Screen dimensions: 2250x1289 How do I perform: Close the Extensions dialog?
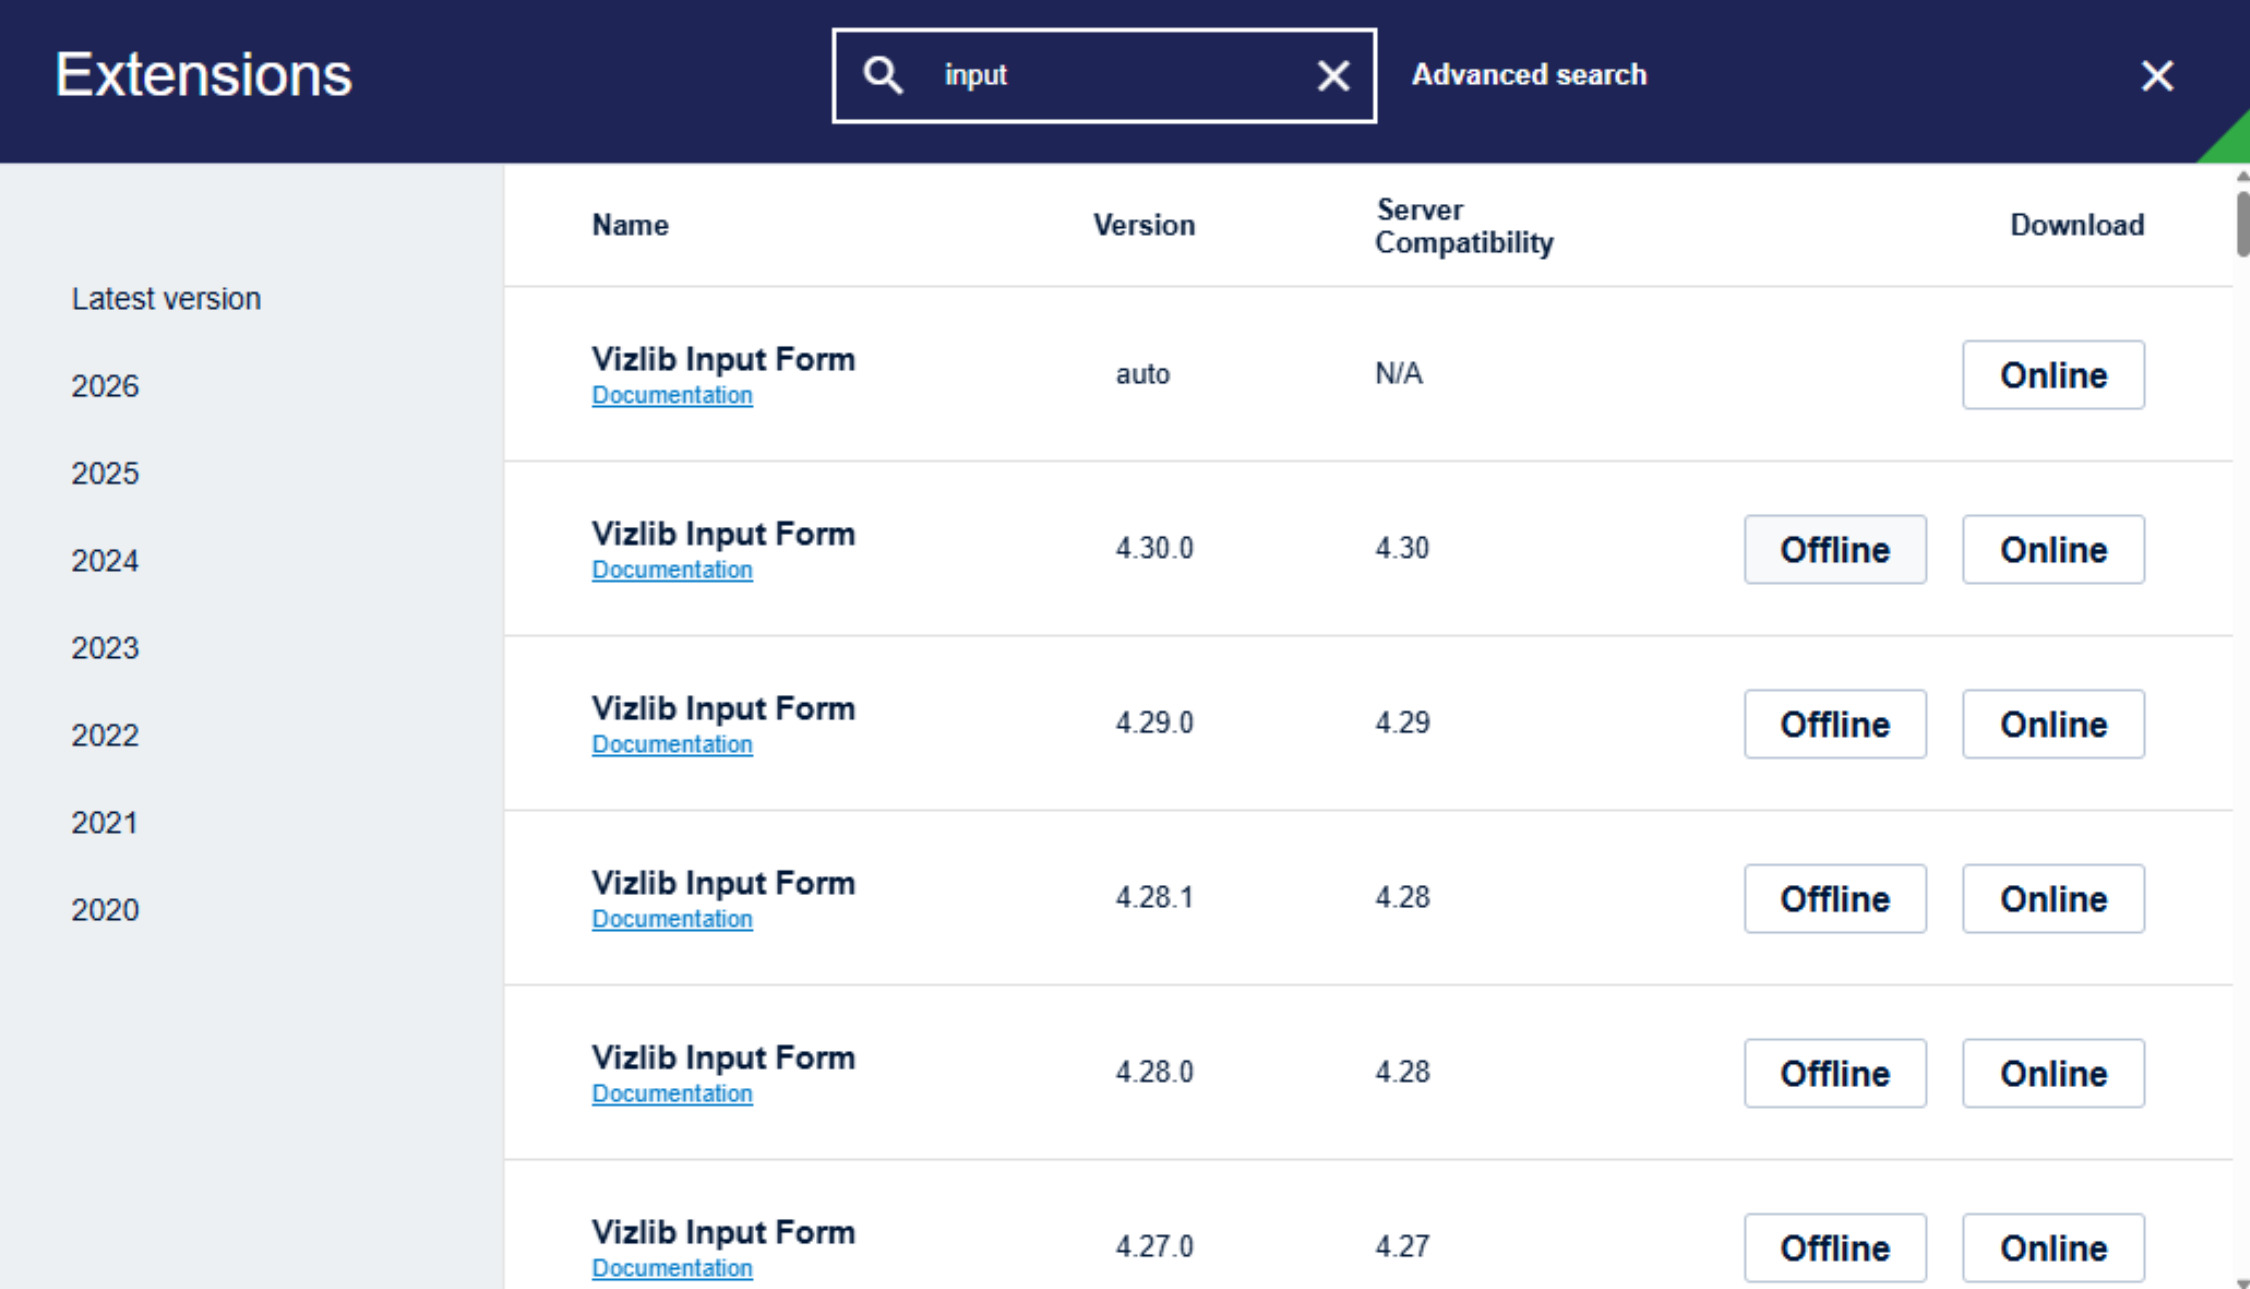[2157, 76]
